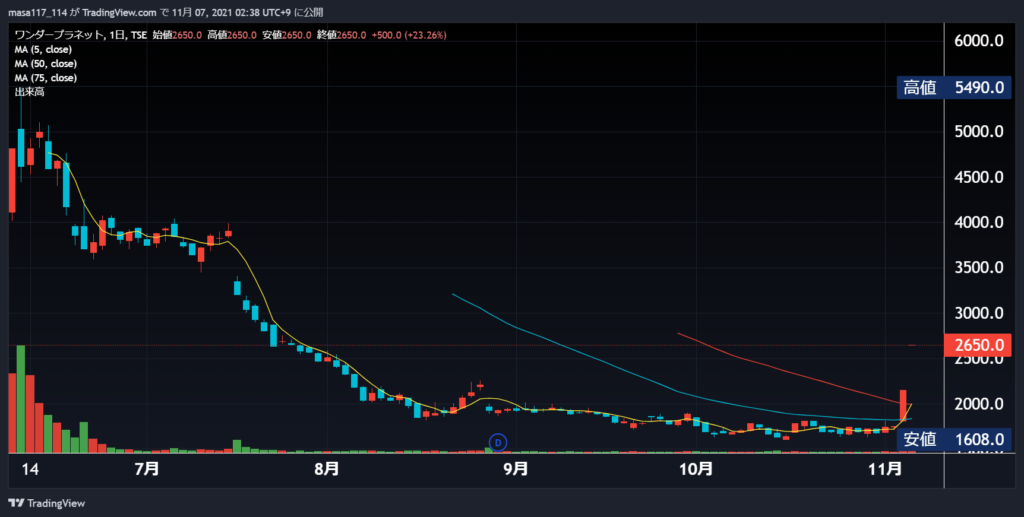1024x517 pixels.
Task: Click the ワンダープラネット symbol title
Action: [59, 35]
